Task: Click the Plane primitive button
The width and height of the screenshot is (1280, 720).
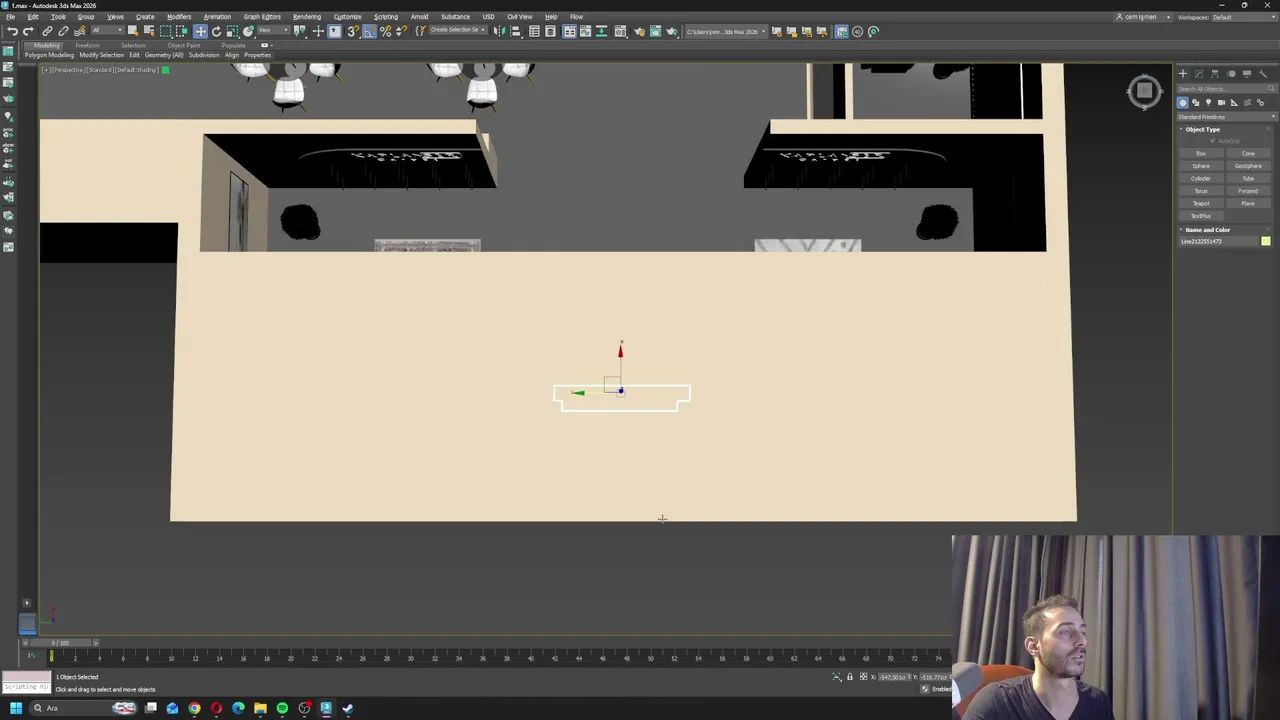Action: coord(1248,203)
